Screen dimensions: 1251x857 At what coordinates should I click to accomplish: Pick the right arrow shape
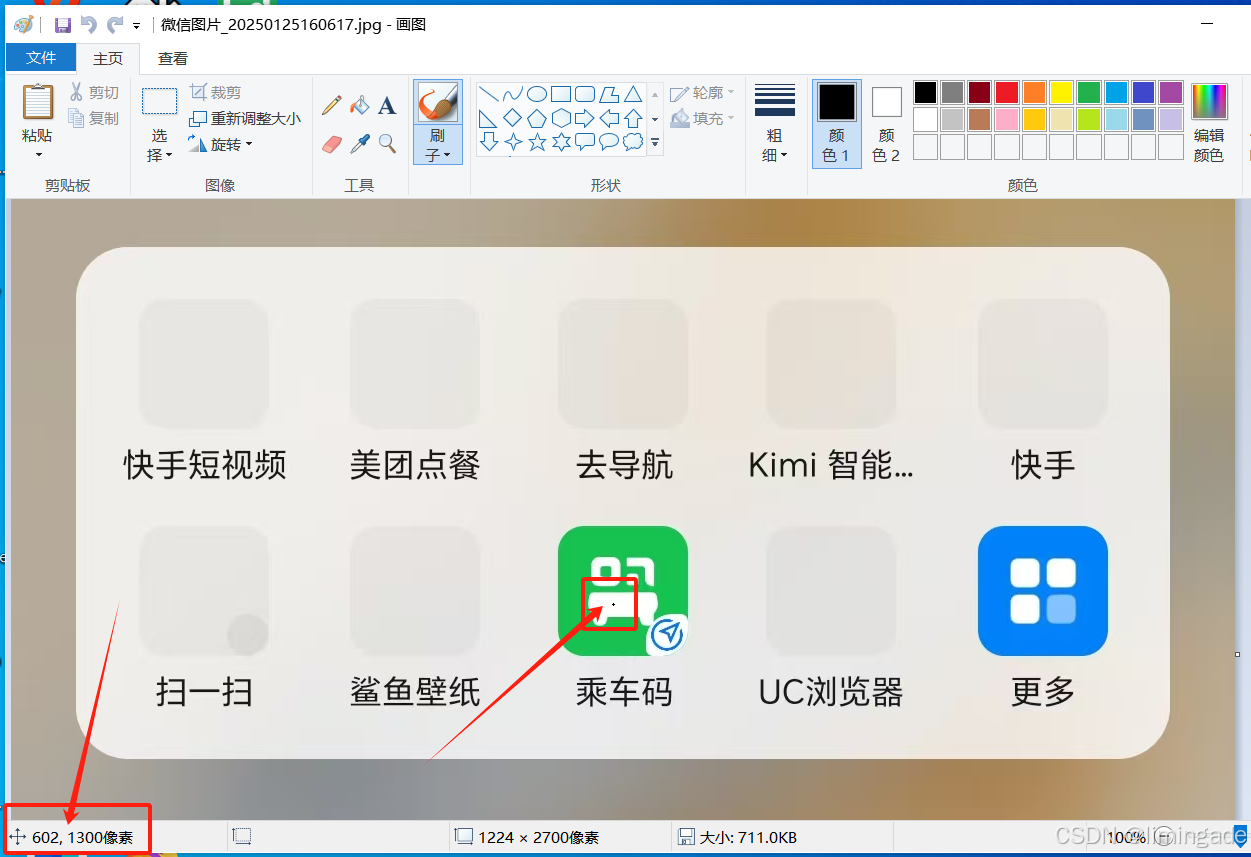point(585,119)
